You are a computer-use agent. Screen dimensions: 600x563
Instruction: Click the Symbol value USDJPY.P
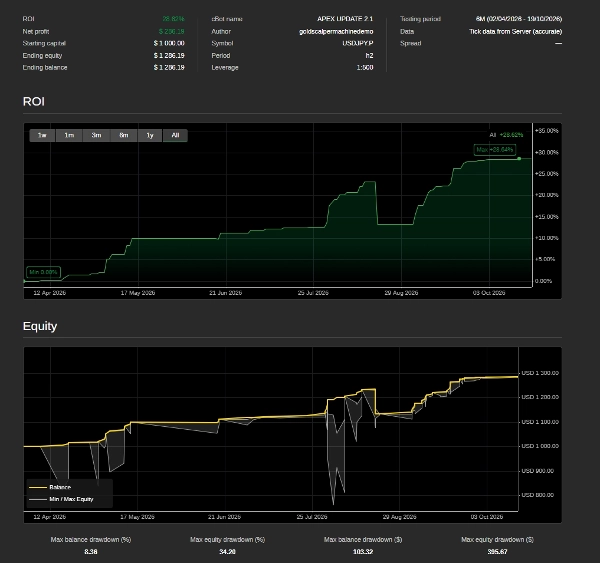click(358, 43)
